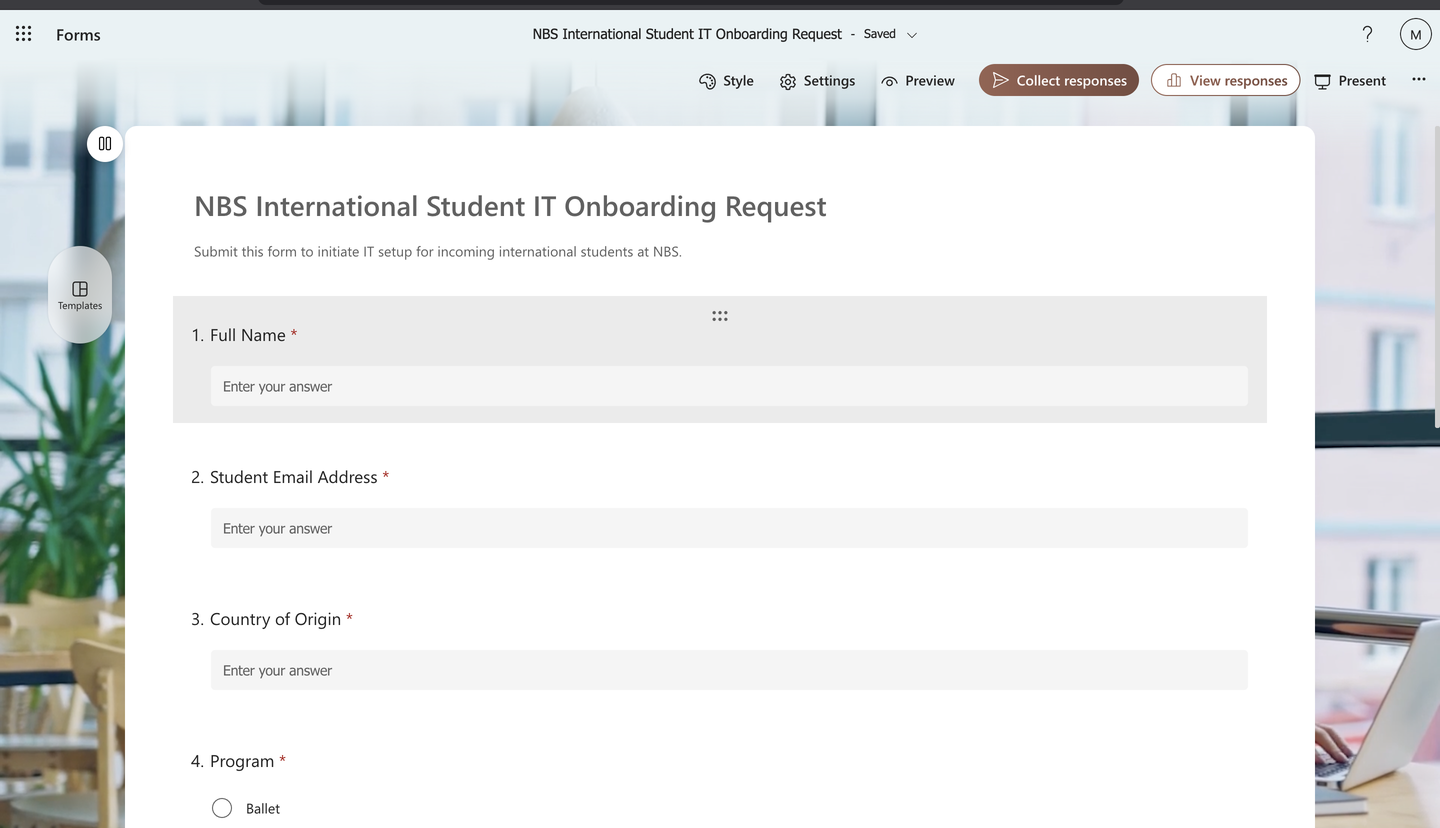Click the Forms home label
This screenshot has width=1440, height=828.
pyautogui.click(x=78, y=35)
